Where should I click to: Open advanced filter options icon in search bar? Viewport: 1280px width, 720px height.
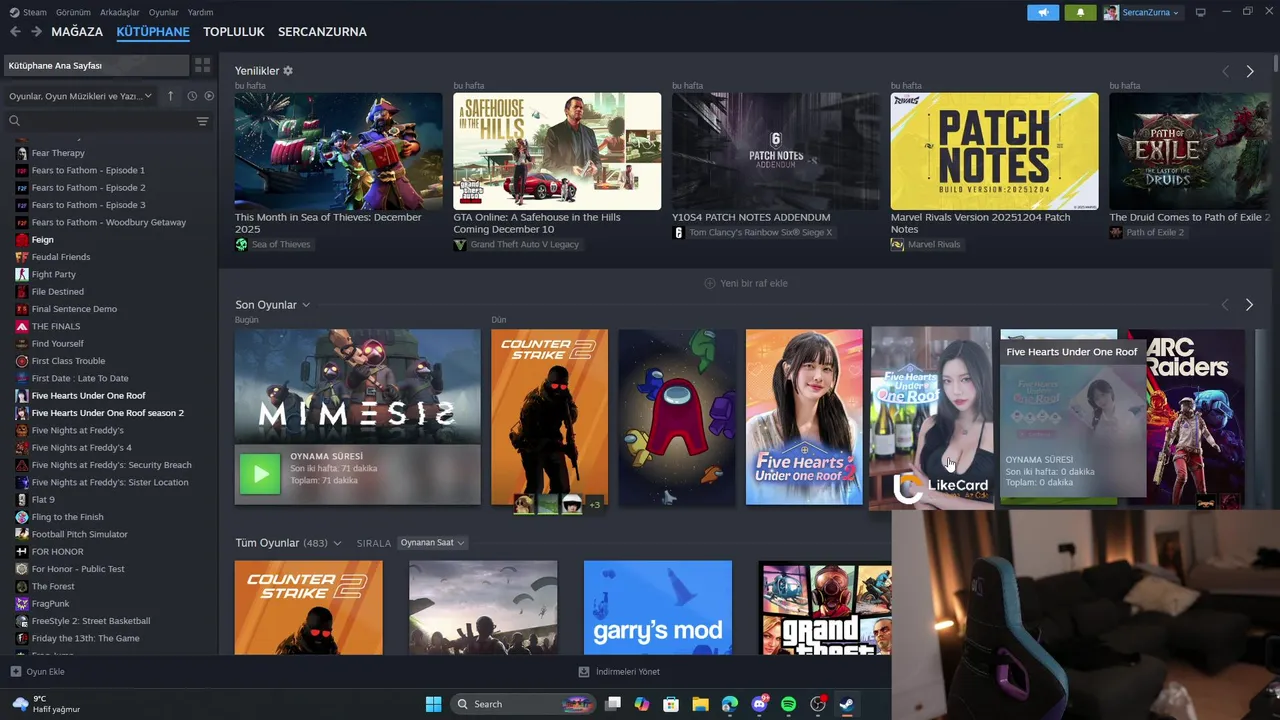click(x=202, y=121)
